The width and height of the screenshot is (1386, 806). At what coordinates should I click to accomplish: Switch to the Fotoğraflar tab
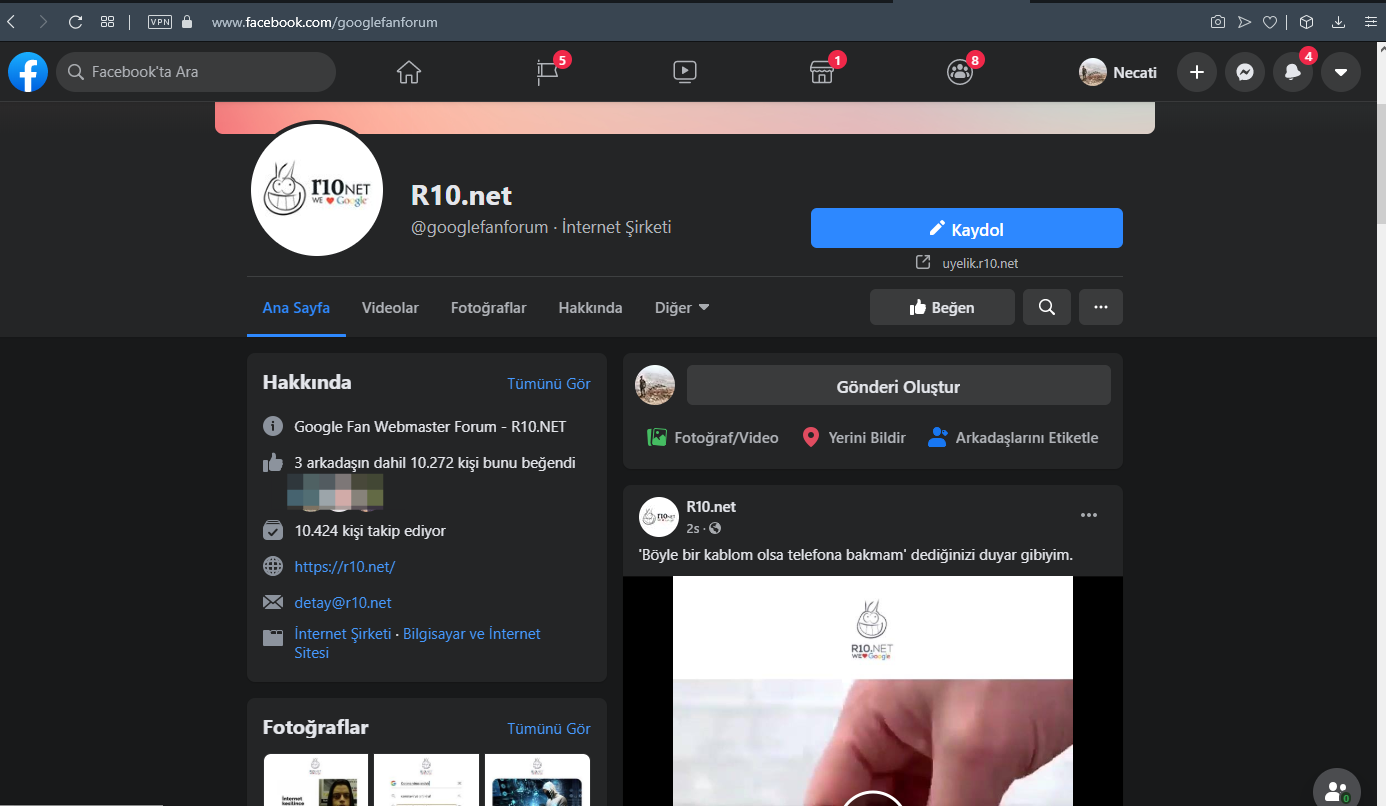[x=489, y=308]
